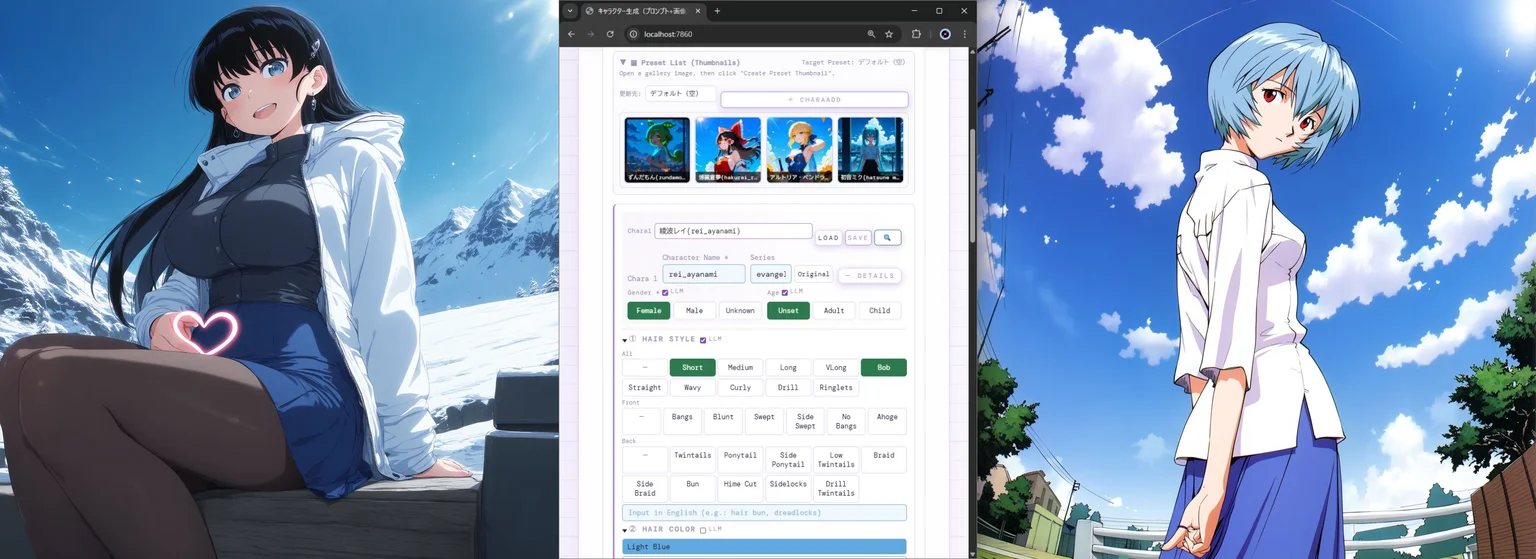
Task: Select the アルトリア・ペンドラゴン preset thumbnail
Action: [x=799, y=150]
